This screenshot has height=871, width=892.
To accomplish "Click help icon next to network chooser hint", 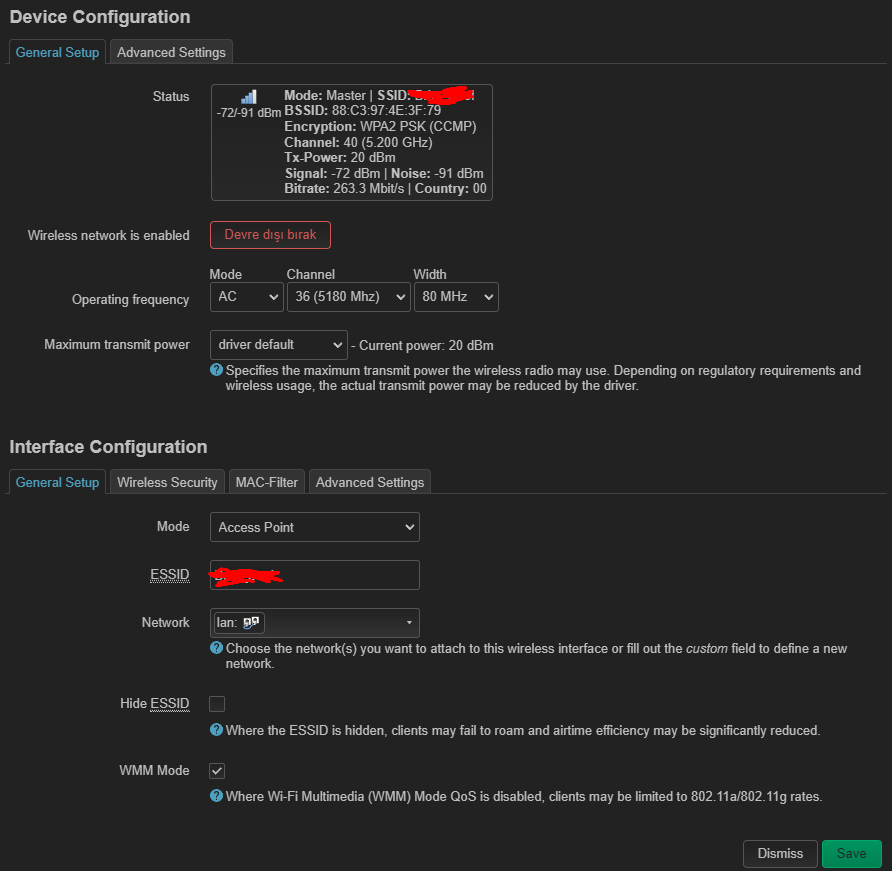I will 216,647.
